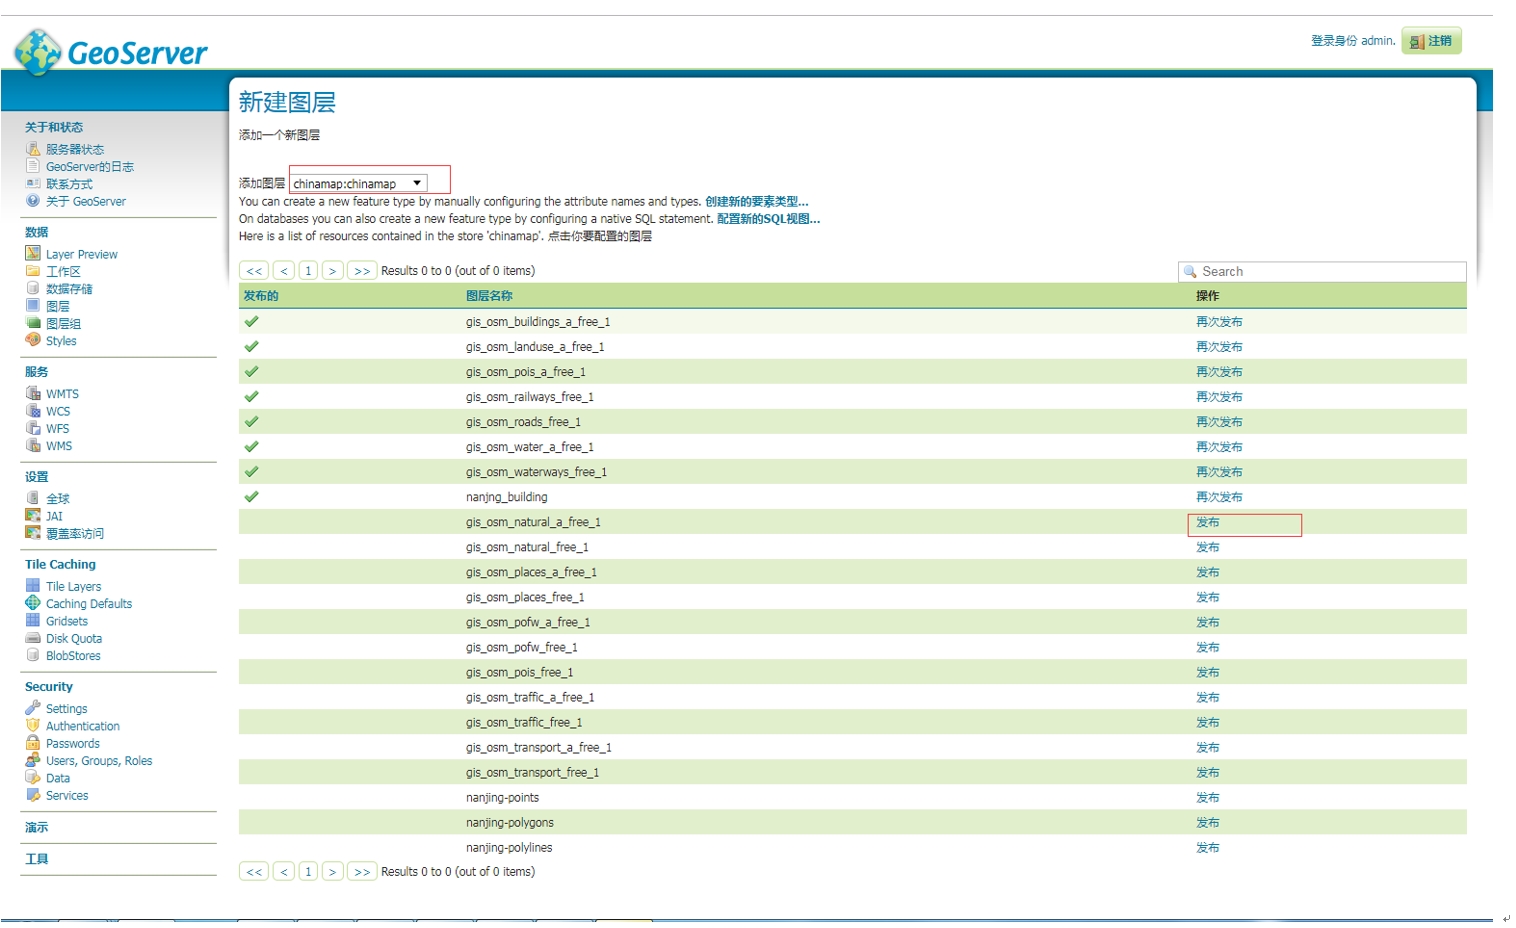
Task: Click the Users, Groups, Roles icon
Action: tap(33, 760)
